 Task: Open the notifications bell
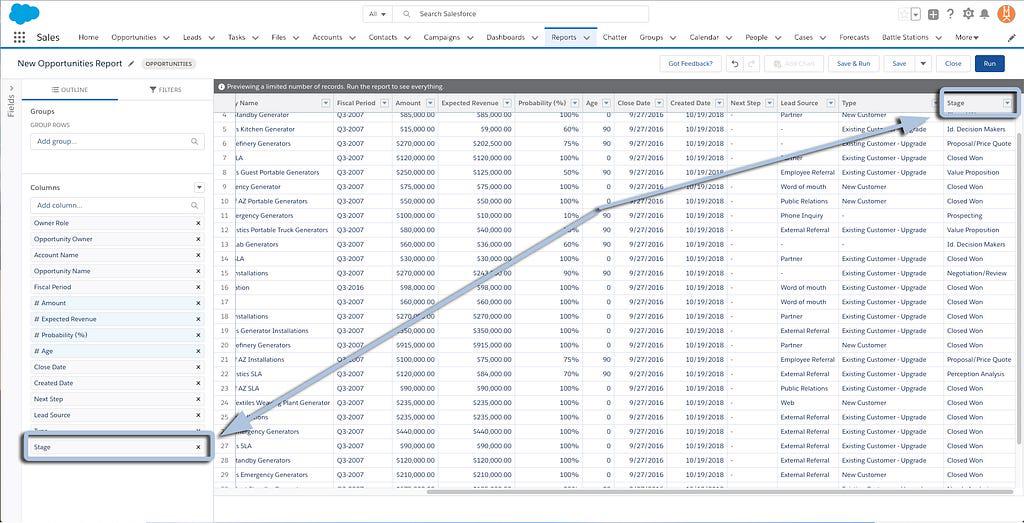pyautogui.click(x=985, y=14)
